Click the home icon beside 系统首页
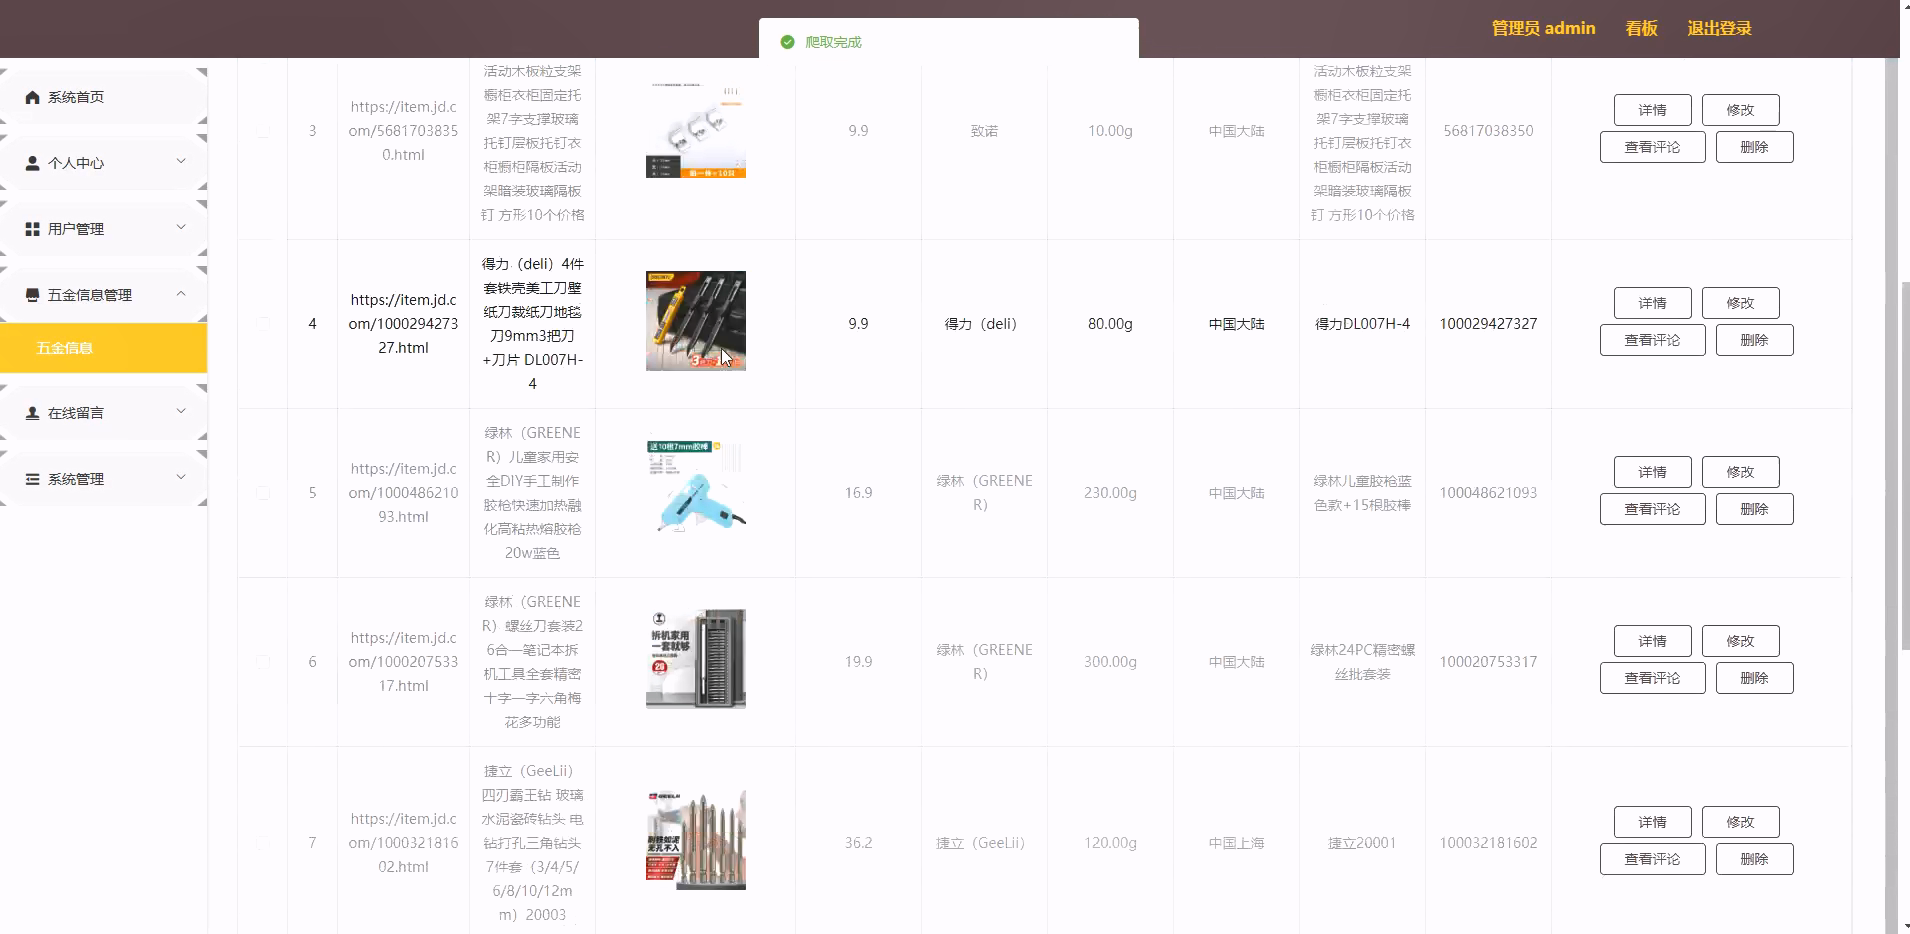This screenshot has width=1910, height=934. pyautogui.click(x=31, y=97)
